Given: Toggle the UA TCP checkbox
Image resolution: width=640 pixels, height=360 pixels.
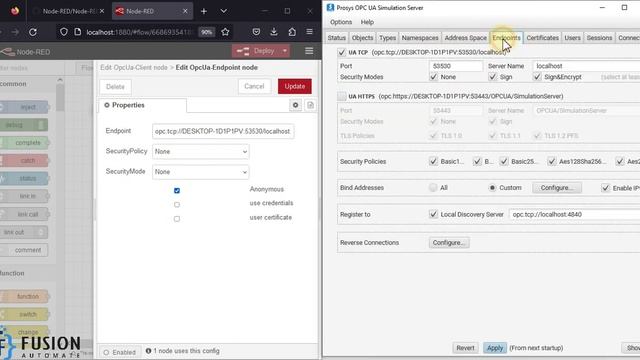Looking at the screenshot, I should click(342, 52).
